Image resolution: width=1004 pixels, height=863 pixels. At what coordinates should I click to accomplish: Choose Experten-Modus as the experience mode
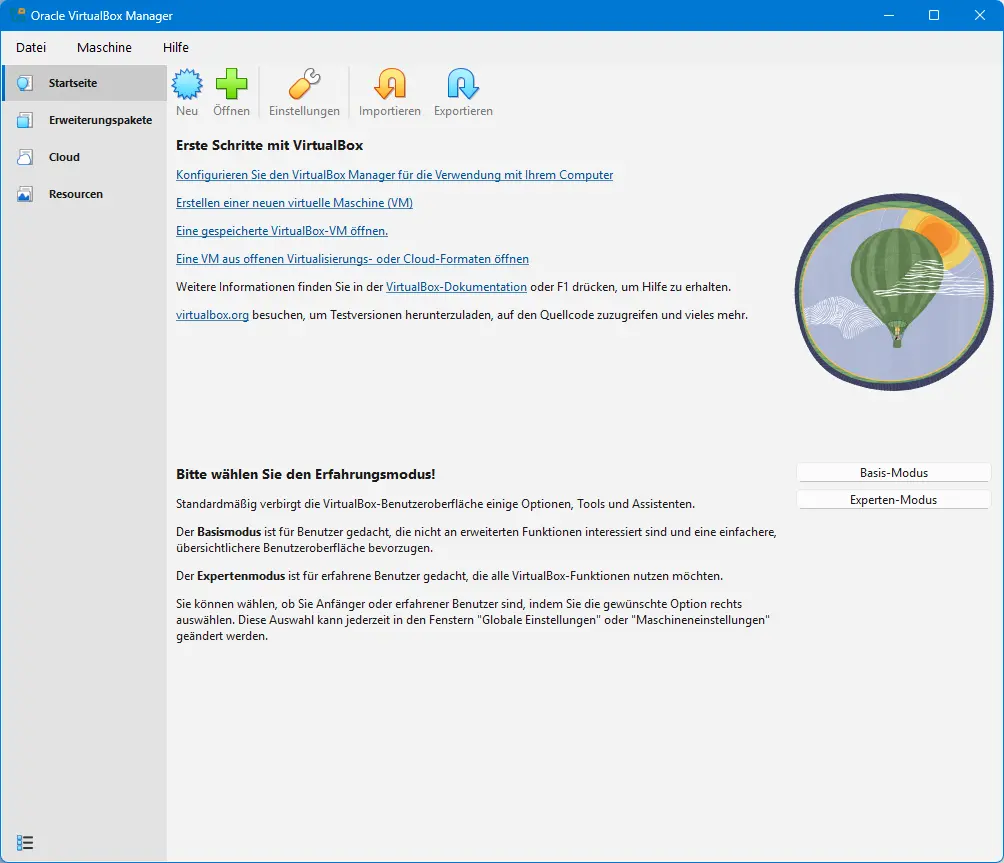click(893, 499)
